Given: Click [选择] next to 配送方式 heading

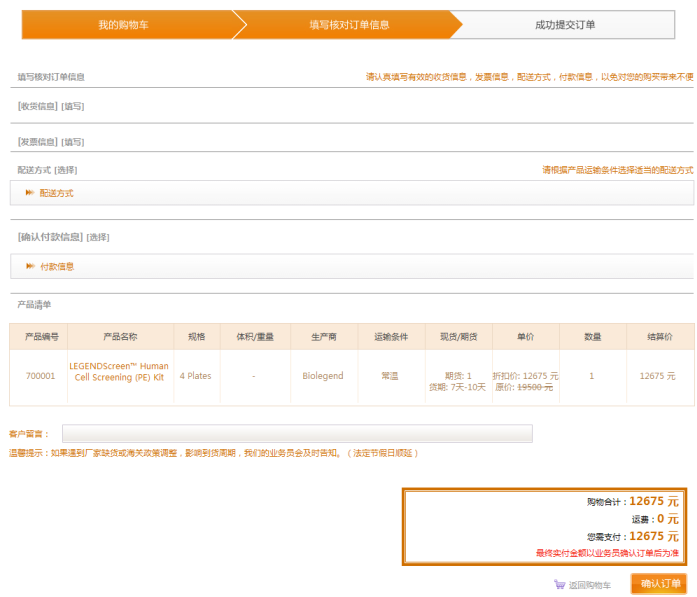Looking at the screenshot, I should [66, 170].
